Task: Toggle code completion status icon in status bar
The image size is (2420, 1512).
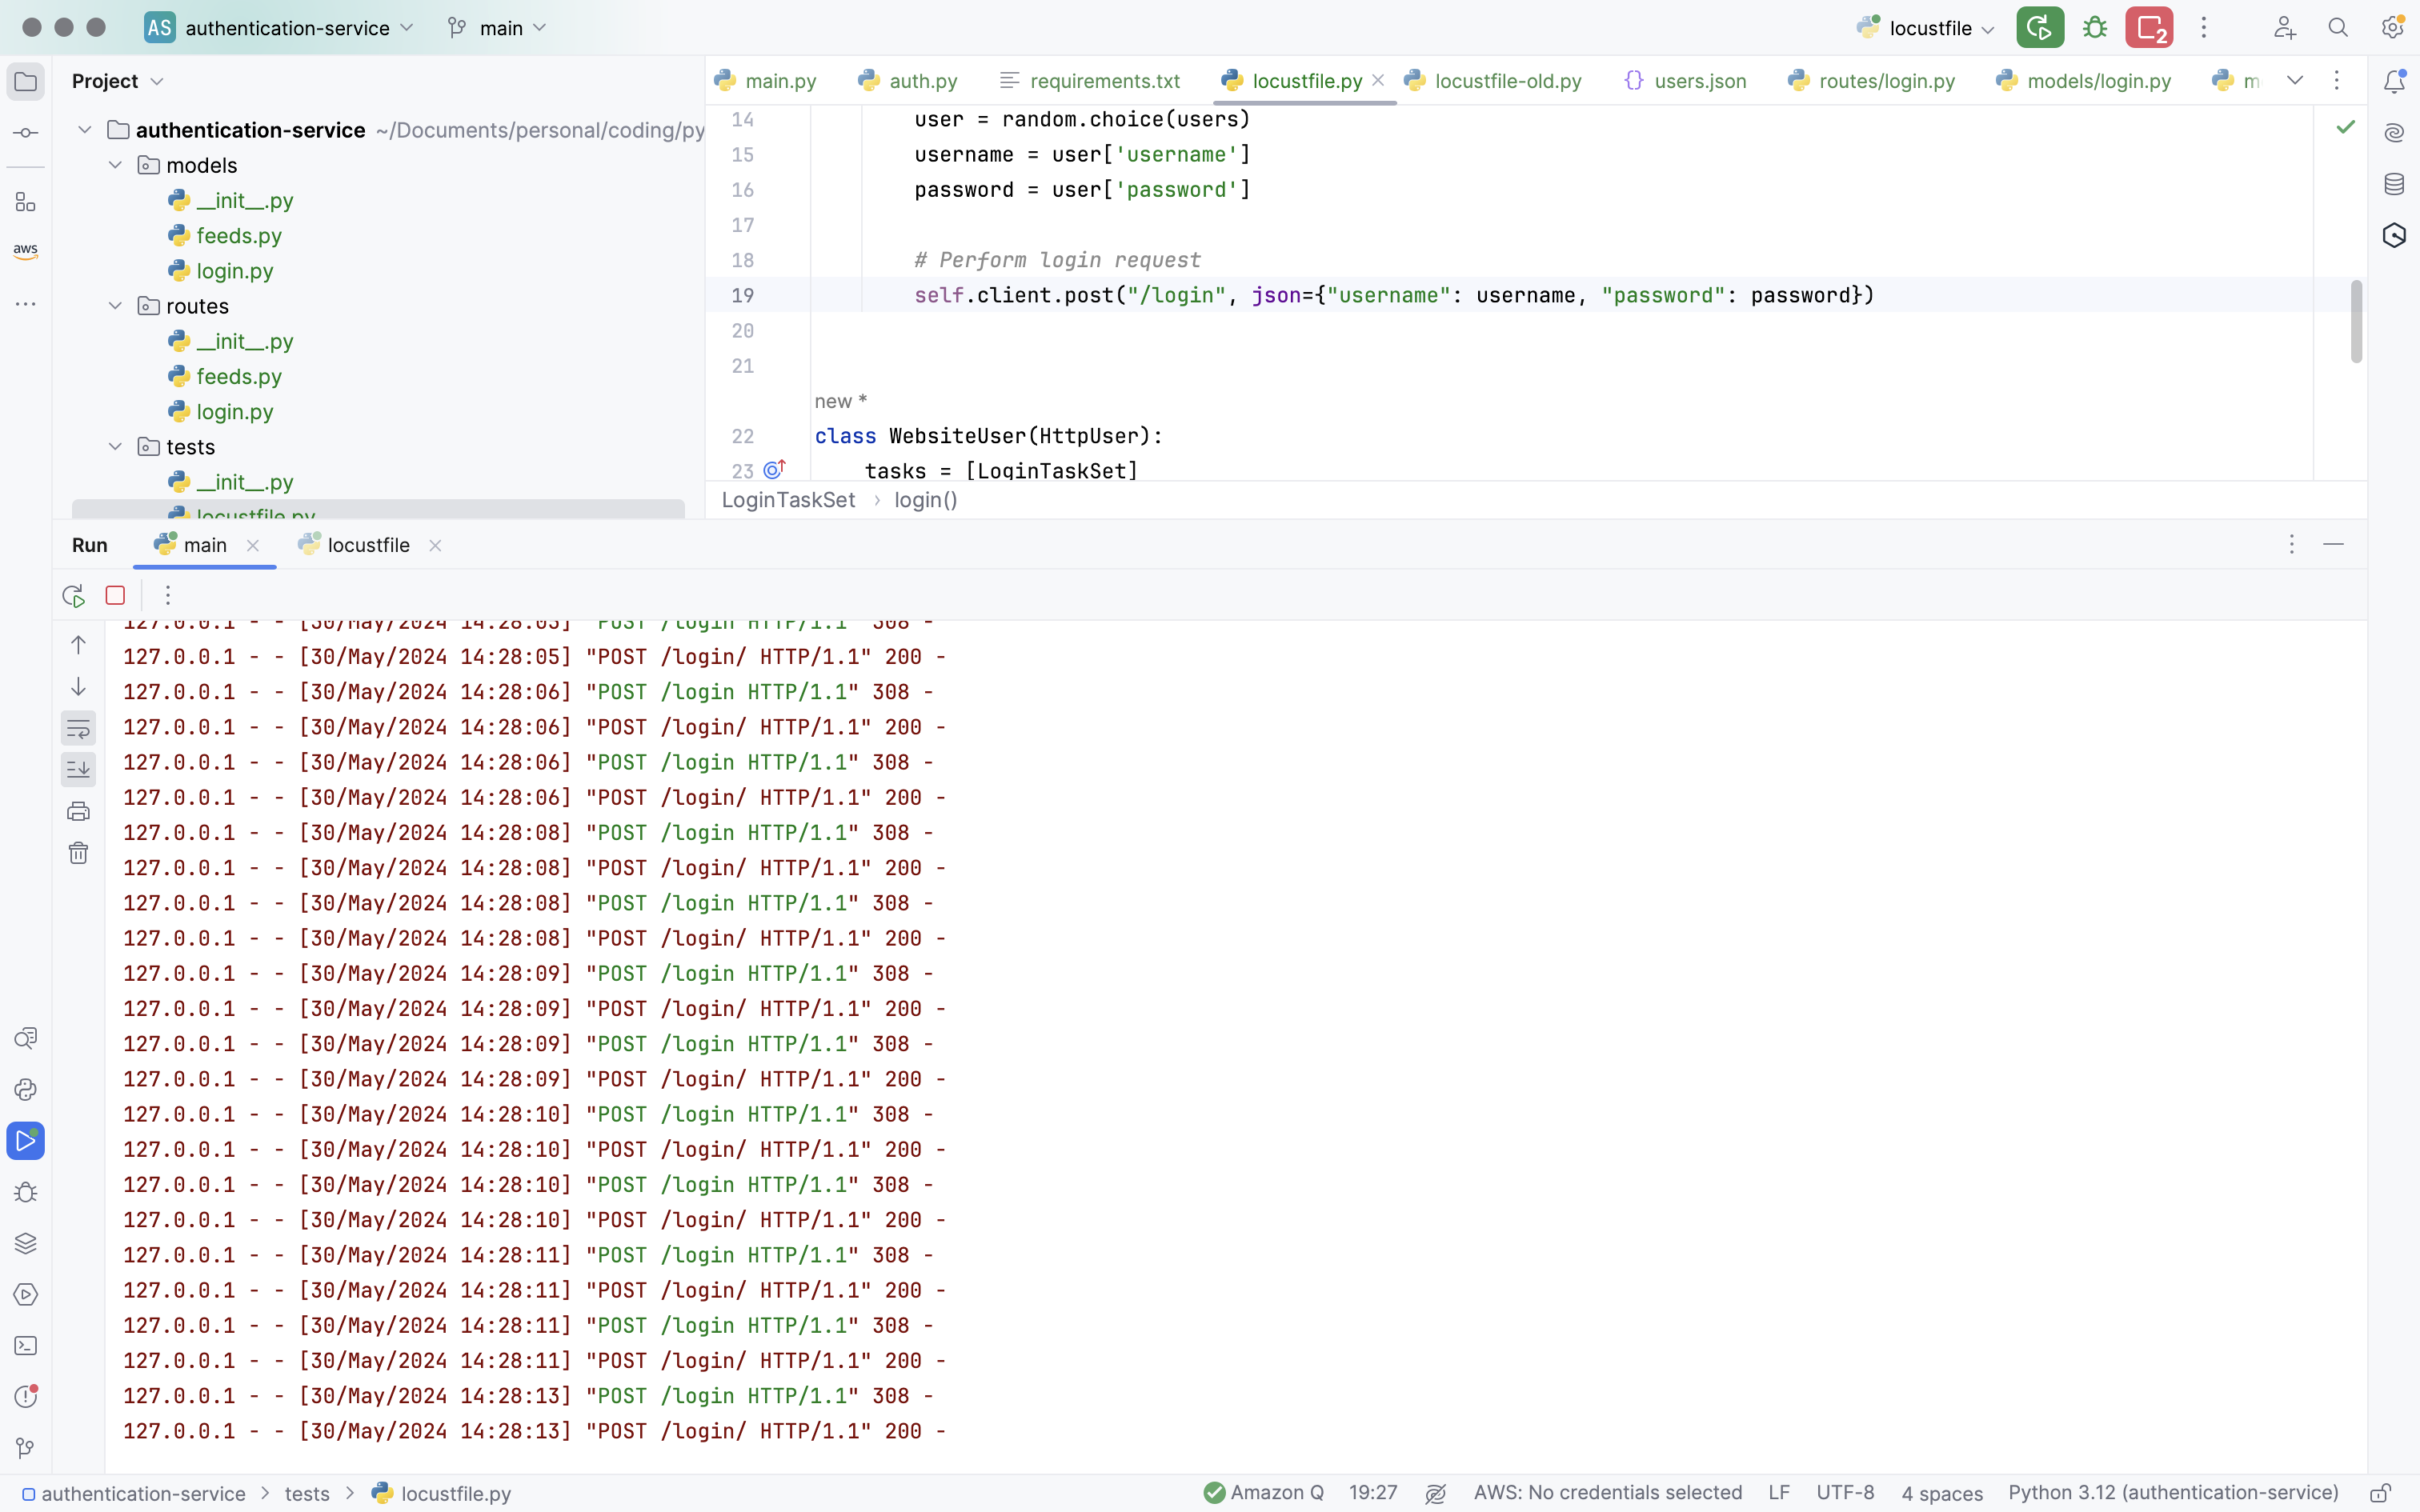Action: [x=1436, y=1493]
